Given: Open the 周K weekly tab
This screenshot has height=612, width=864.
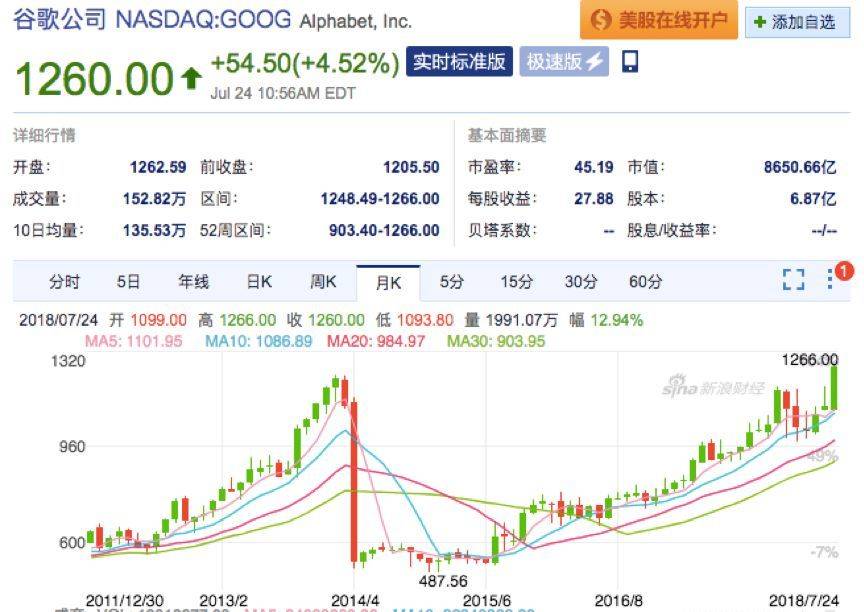Looking at the screenshot, I should [323, 281].
